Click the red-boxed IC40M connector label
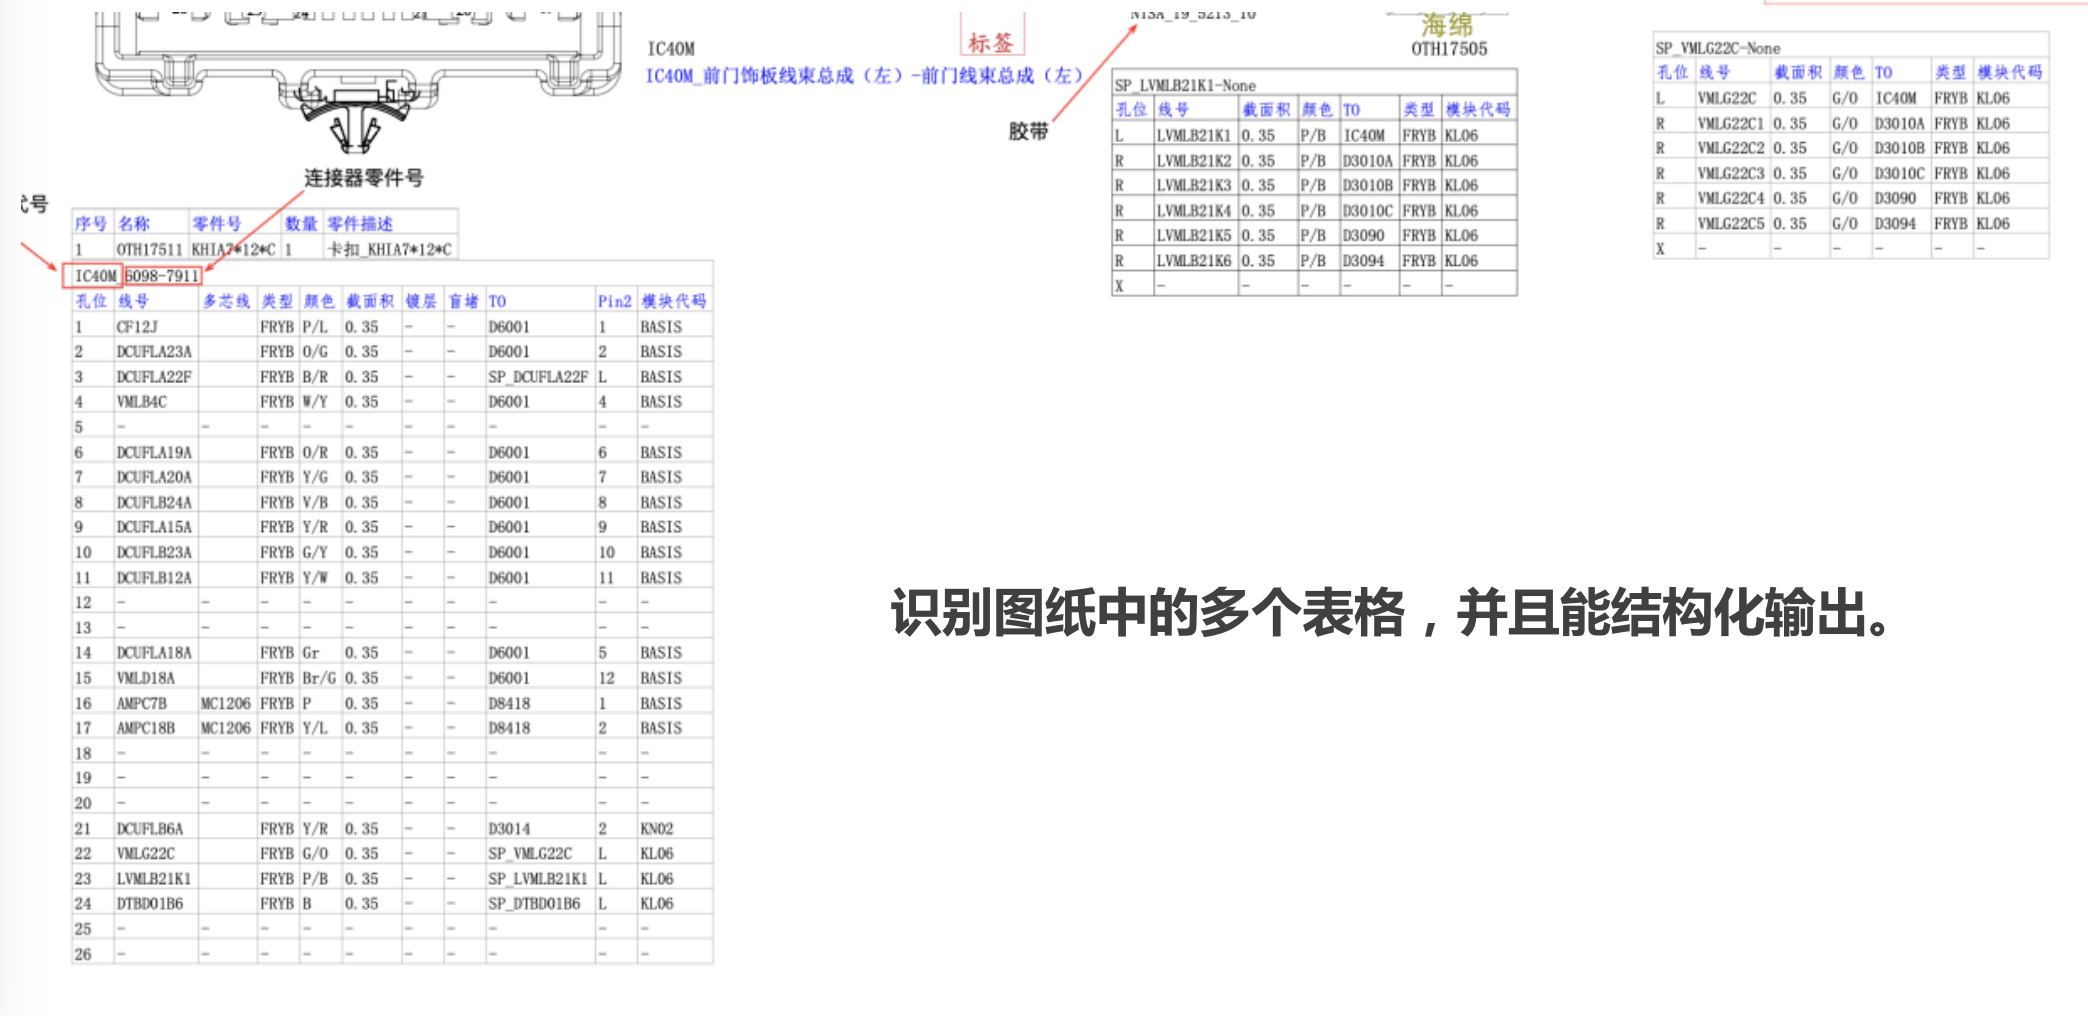This screenshot has height=1016, width=2088. tap(94, 276)
